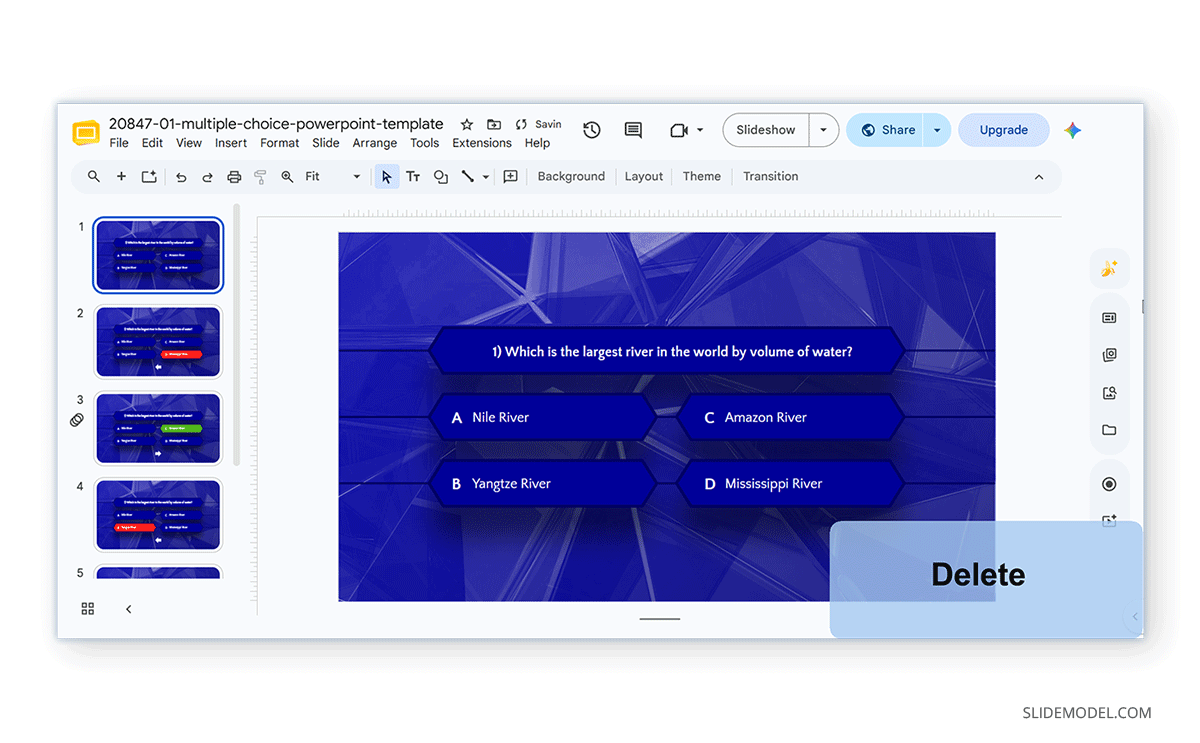The height and width of the screenshot is (743, 1200).
Task: Print the presentation
Action: pos(234,177)
